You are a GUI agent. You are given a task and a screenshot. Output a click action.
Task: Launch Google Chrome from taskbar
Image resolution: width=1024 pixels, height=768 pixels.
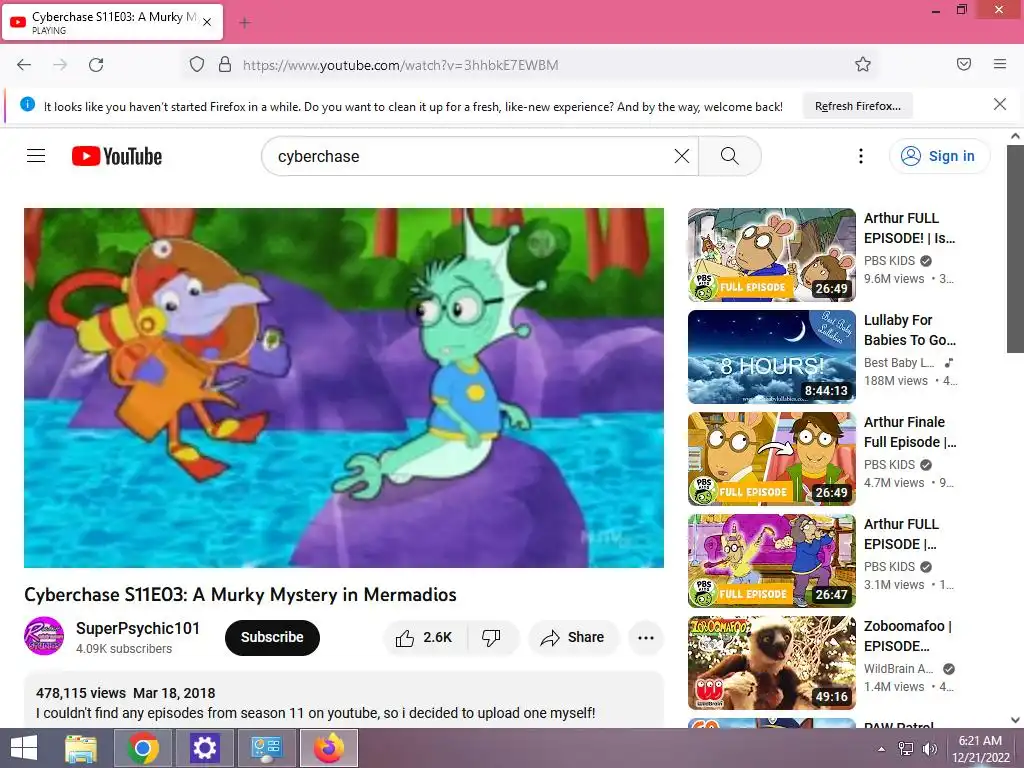[x=143, y=748]
